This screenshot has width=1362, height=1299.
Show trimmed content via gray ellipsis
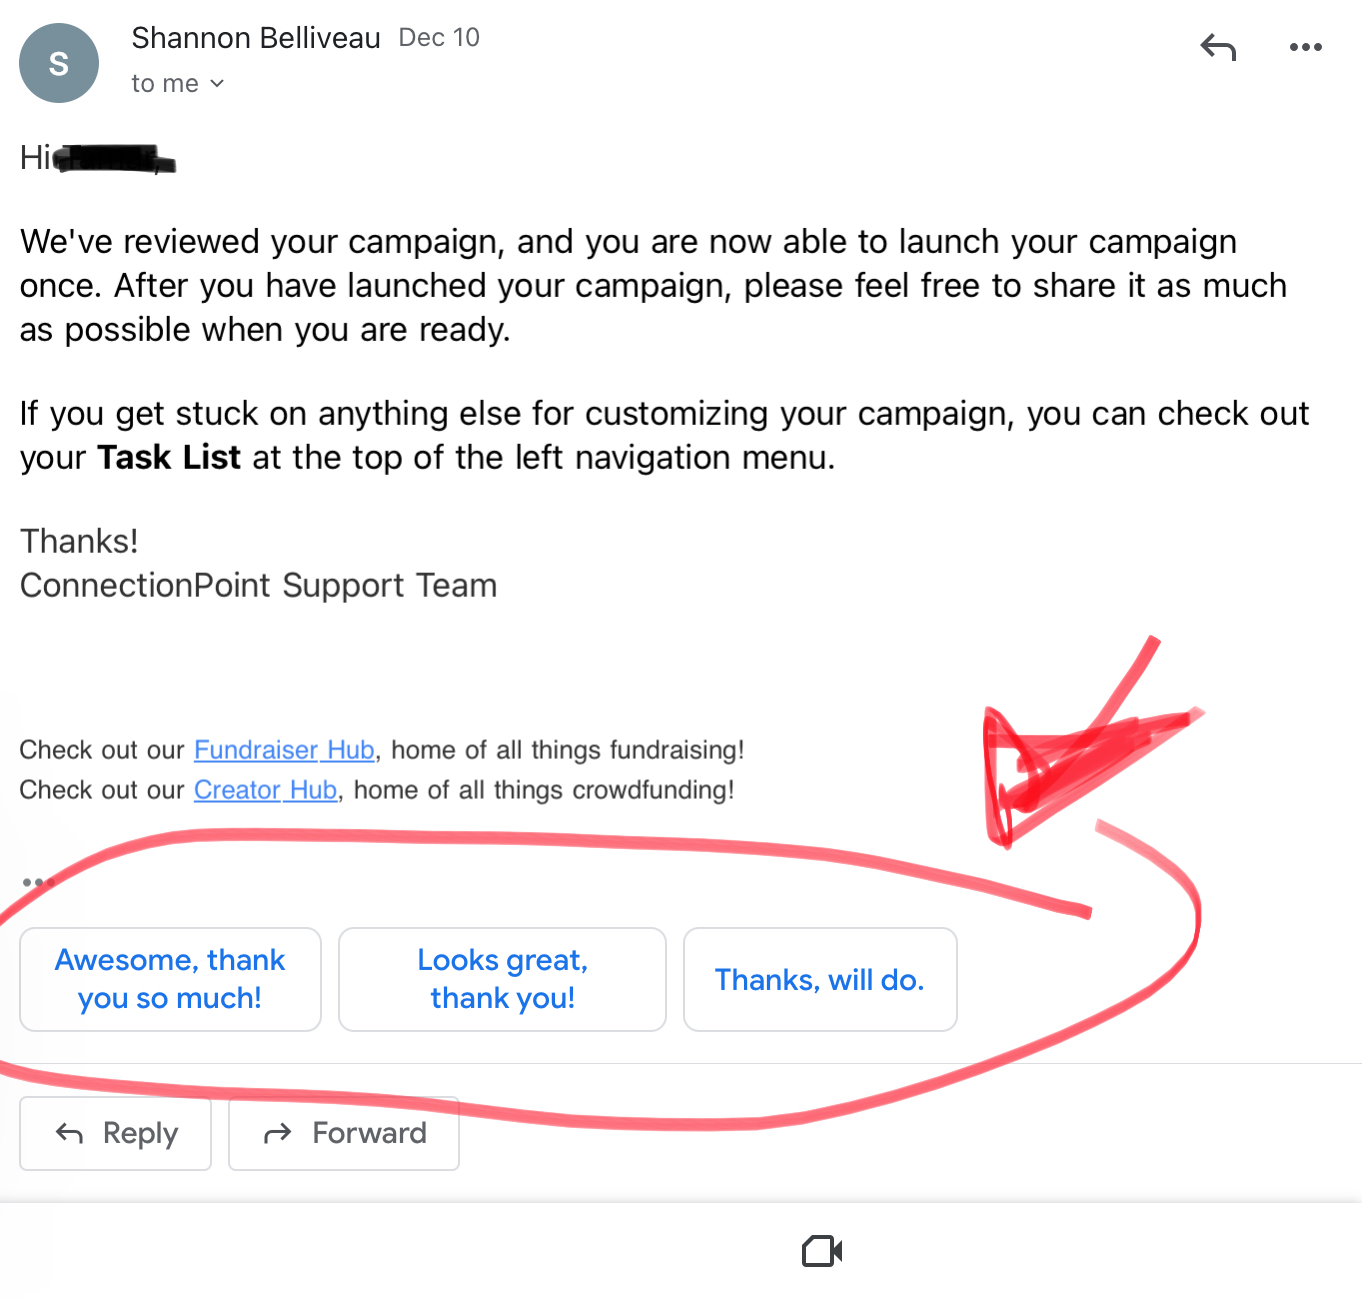pos(34,882)
